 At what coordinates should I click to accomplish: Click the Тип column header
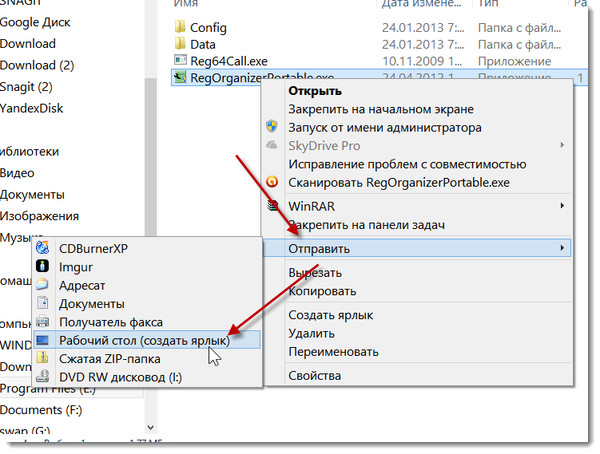[x=488, y=4]
